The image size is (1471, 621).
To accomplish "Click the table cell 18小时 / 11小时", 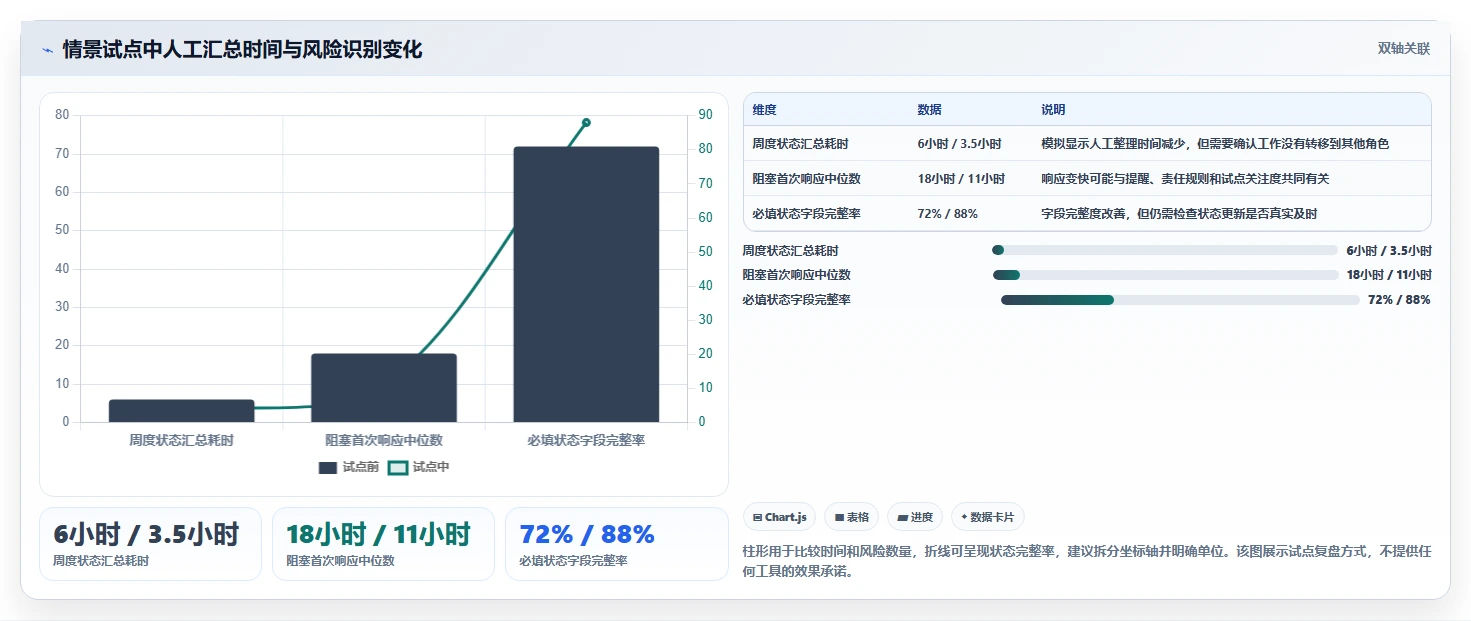I will [961, 179].
